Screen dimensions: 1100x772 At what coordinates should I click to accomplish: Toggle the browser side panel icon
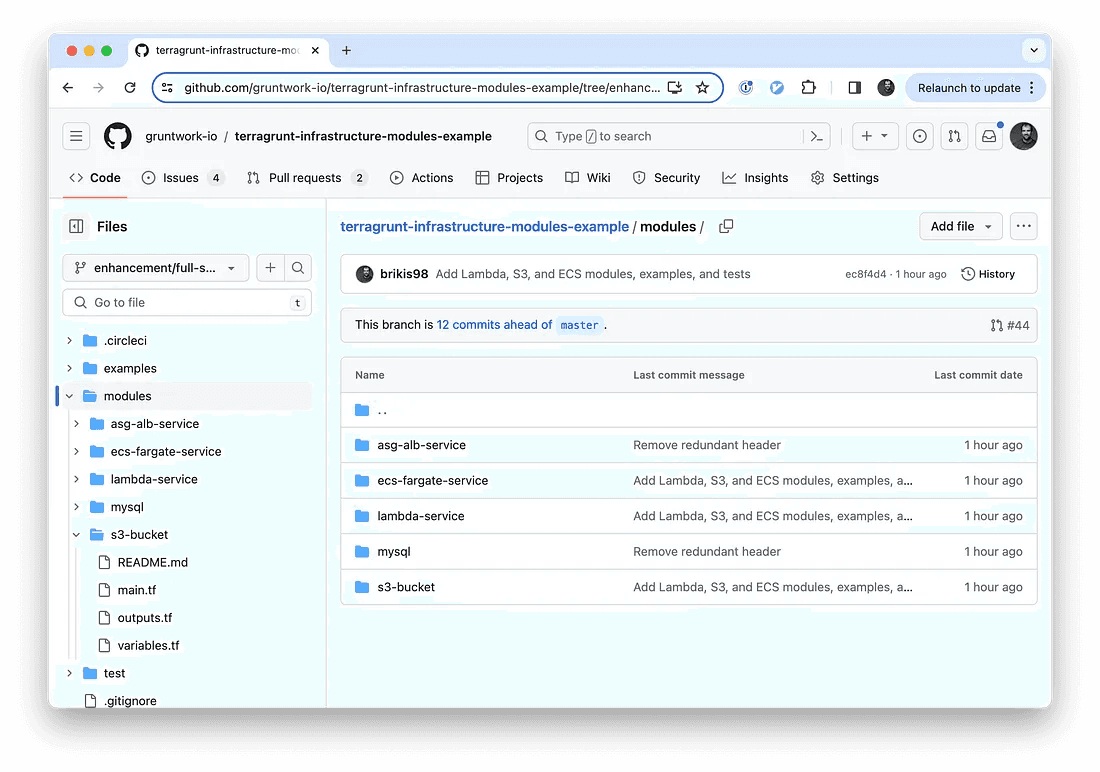[x=854, y=88]
